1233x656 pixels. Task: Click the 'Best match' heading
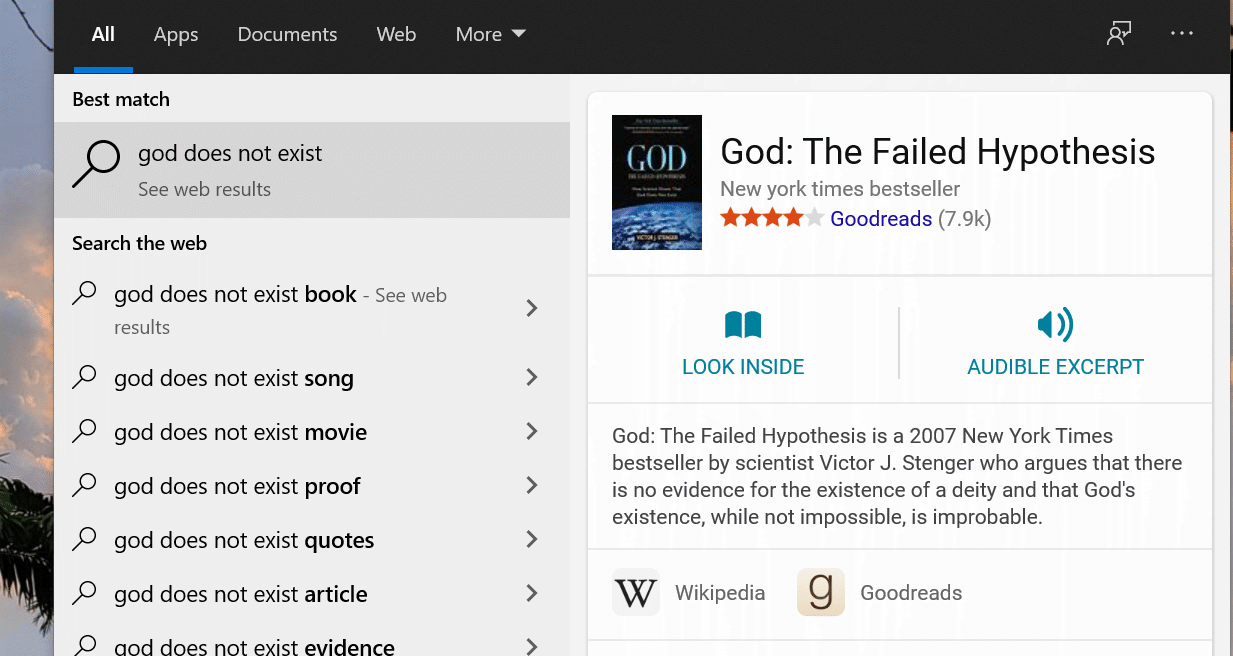pos(121,99)
